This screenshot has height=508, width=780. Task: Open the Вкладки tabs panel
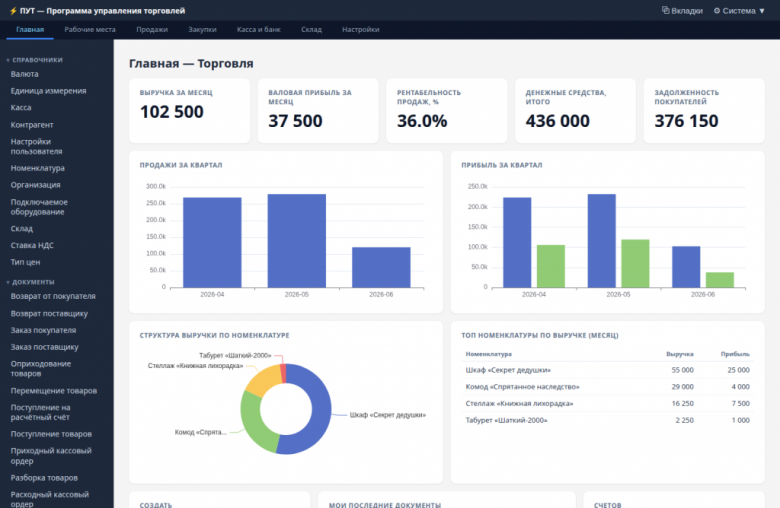click(682, 10)
